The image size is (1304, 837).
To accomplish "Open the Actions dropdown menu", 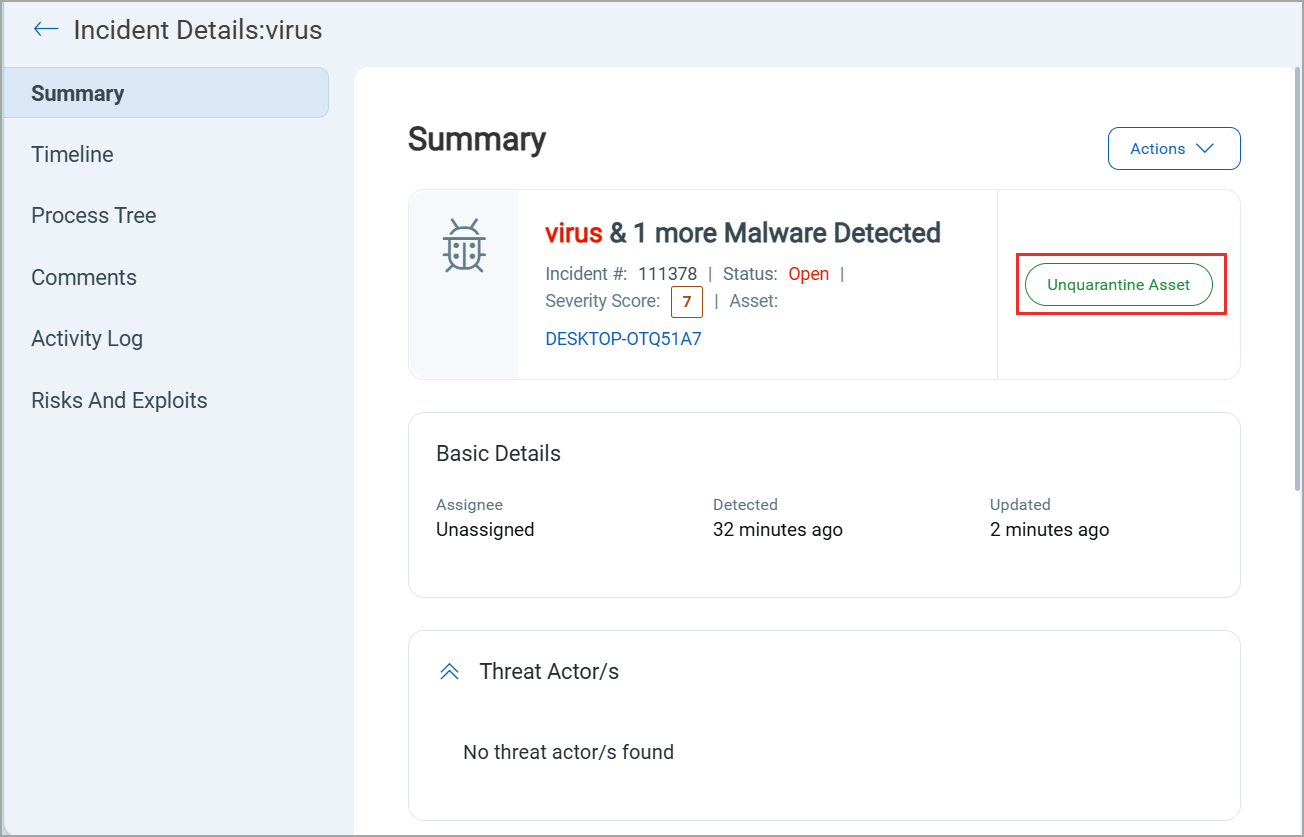I will point(1174,148).
